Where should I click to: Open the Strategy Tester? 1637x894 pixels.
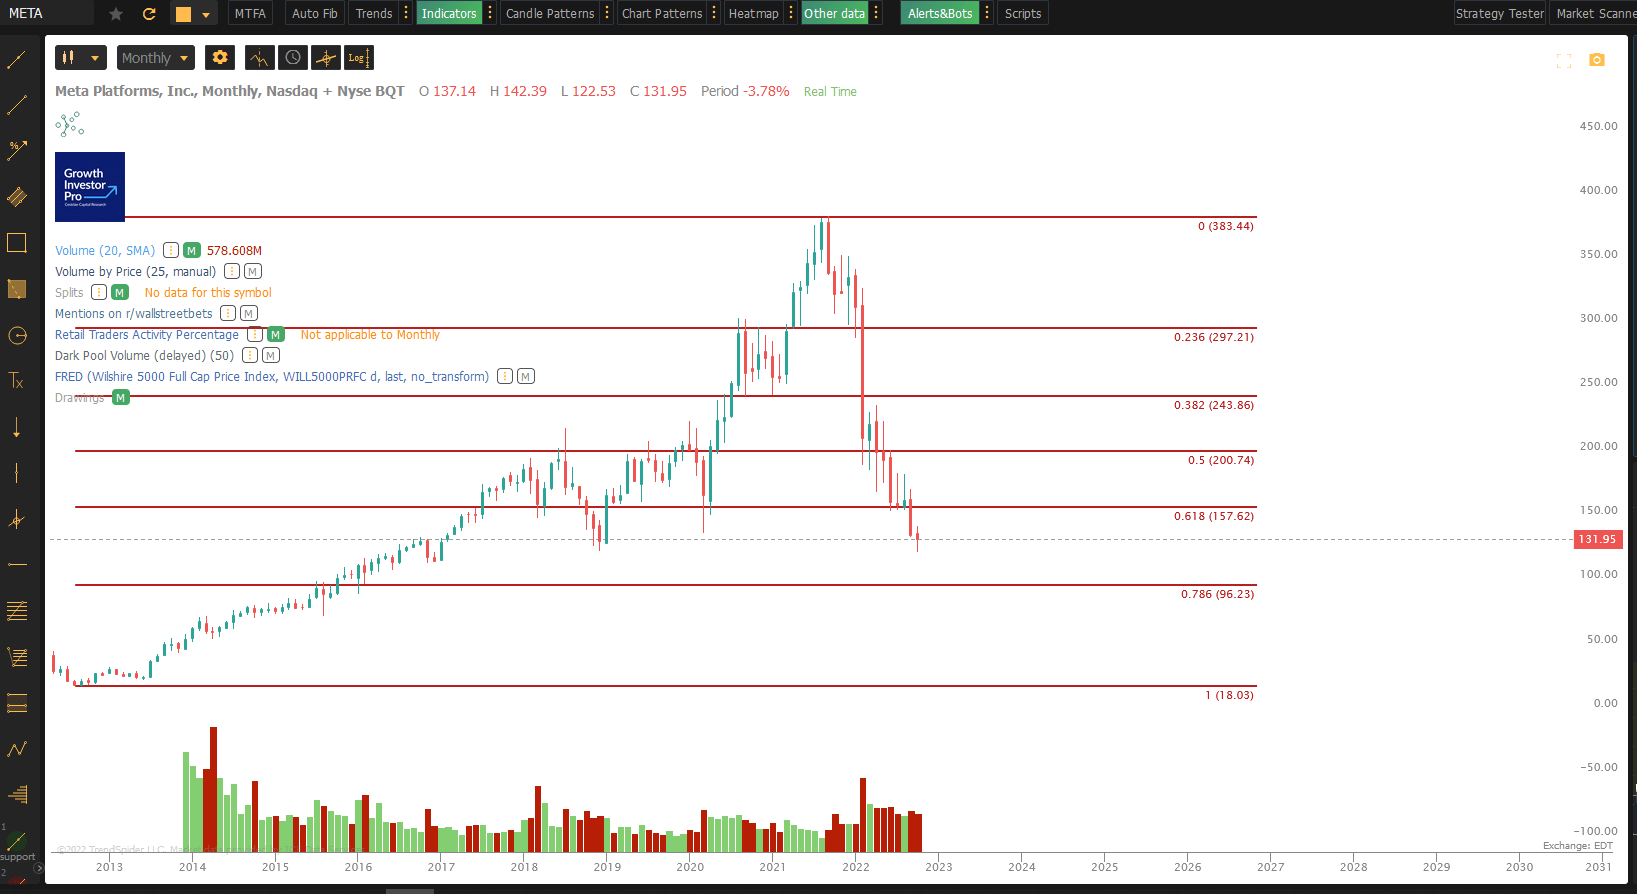click(x=1500, y=13)
